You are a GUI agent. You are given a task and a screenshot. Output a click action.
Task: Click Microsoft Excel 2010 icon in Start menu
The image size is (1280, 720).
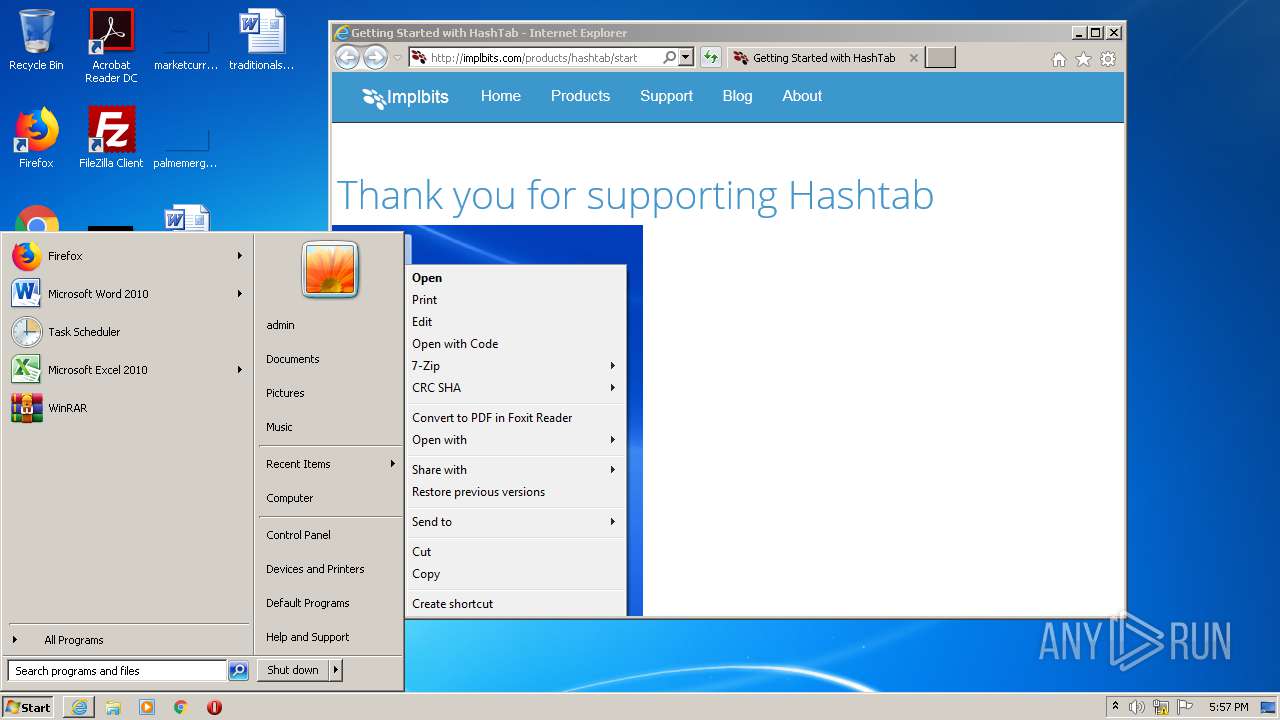coord(27,370)
